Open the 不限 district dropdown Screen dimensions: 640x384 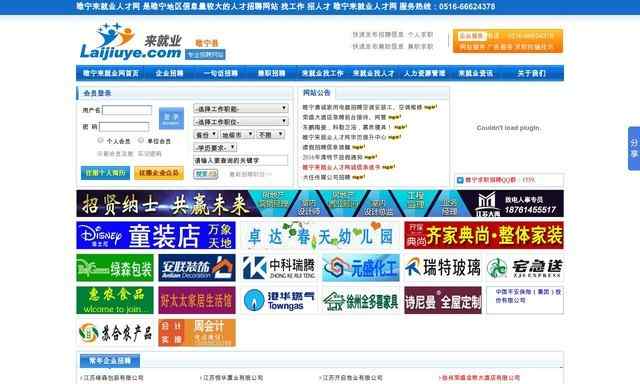click(x=270, y=134)
